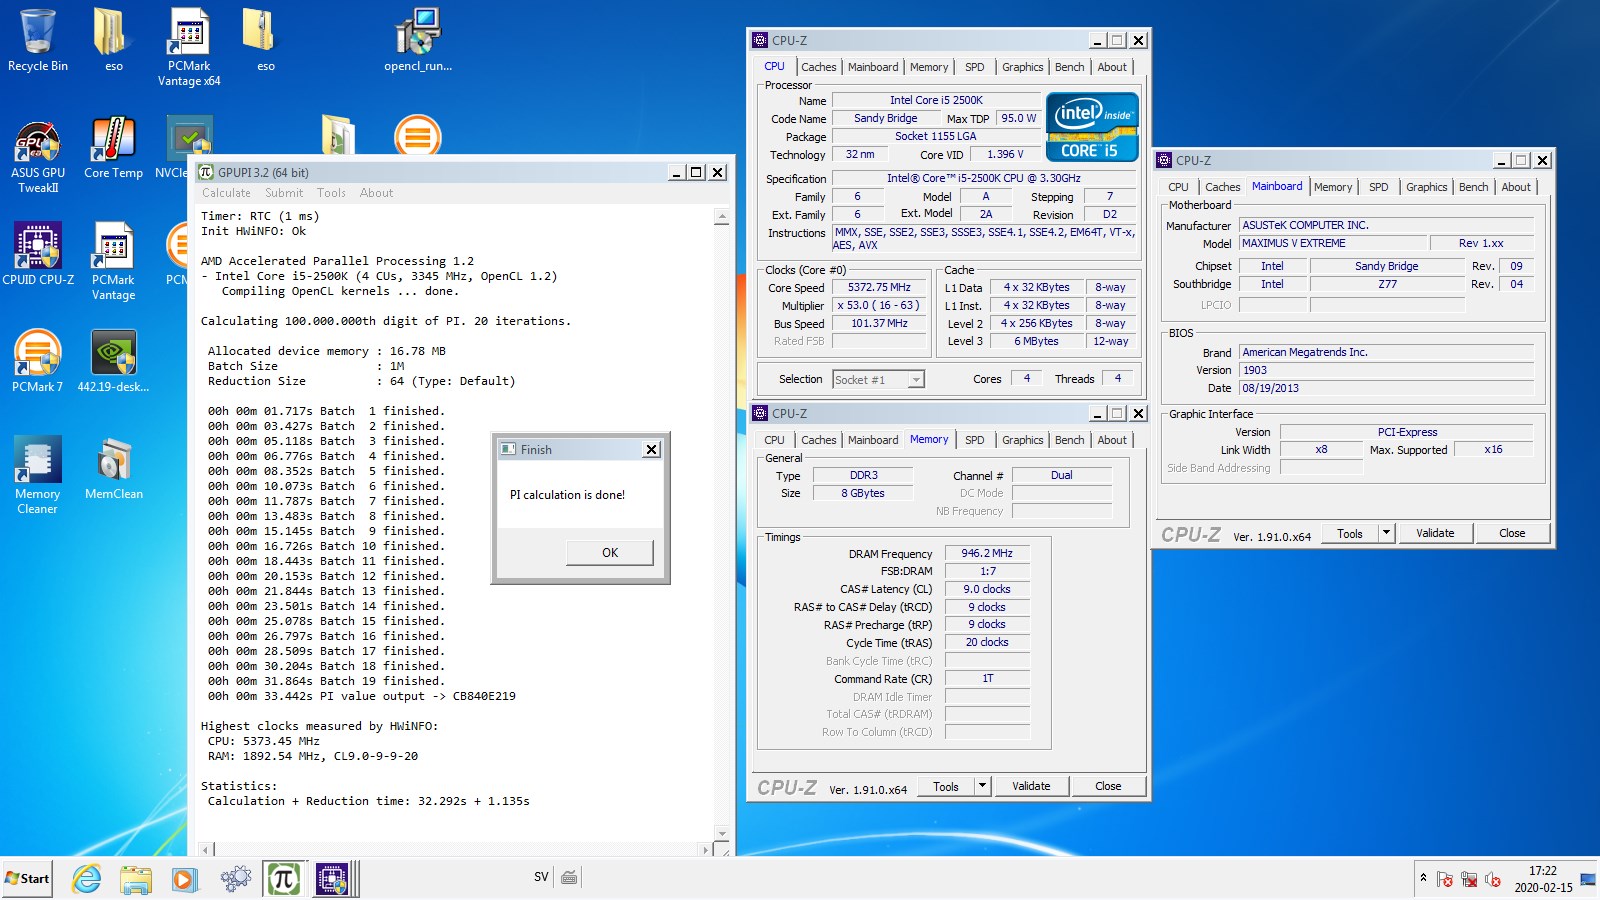The image size is (1600, 900).
Task: Open the network tray icon
Action: point(1469,879)
